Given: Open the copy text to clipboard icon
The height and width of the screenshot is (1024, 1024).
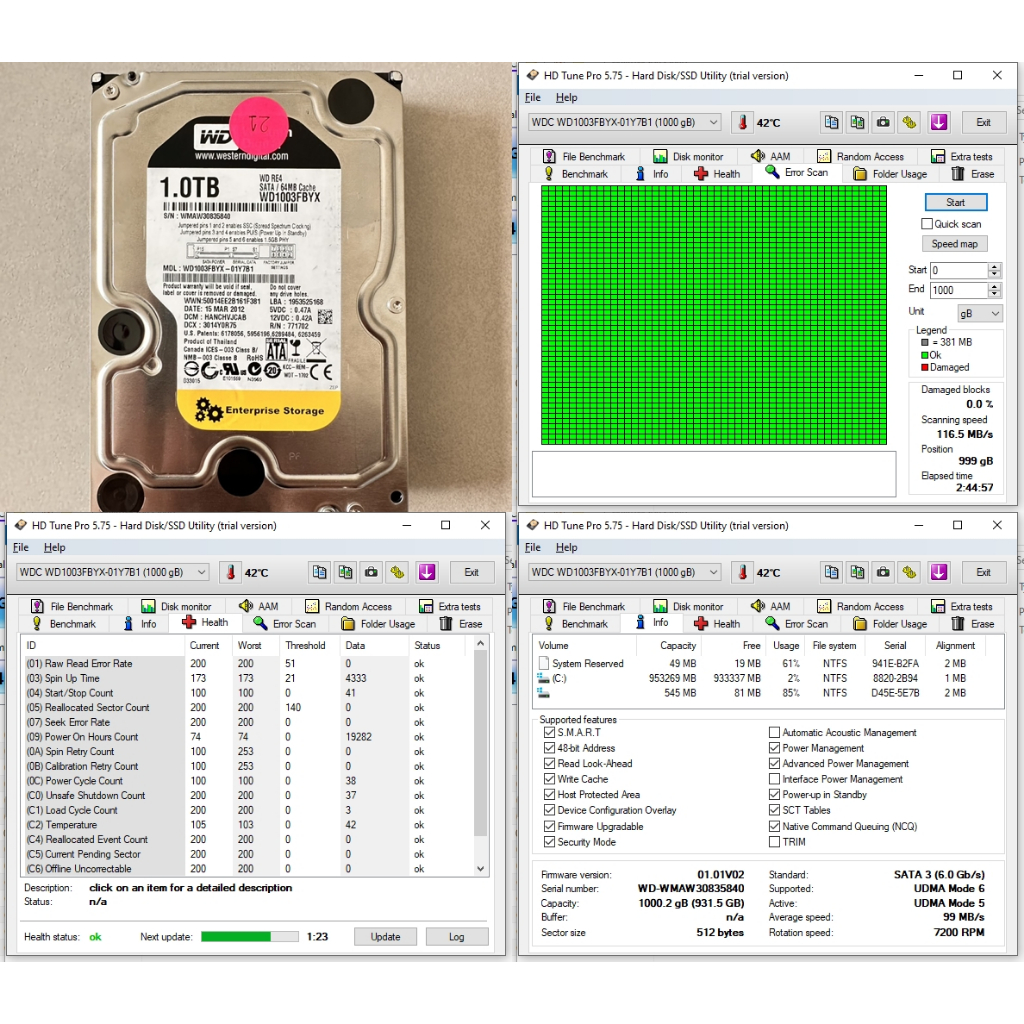Looking at the screenshot, I should (x=831, y=122).
